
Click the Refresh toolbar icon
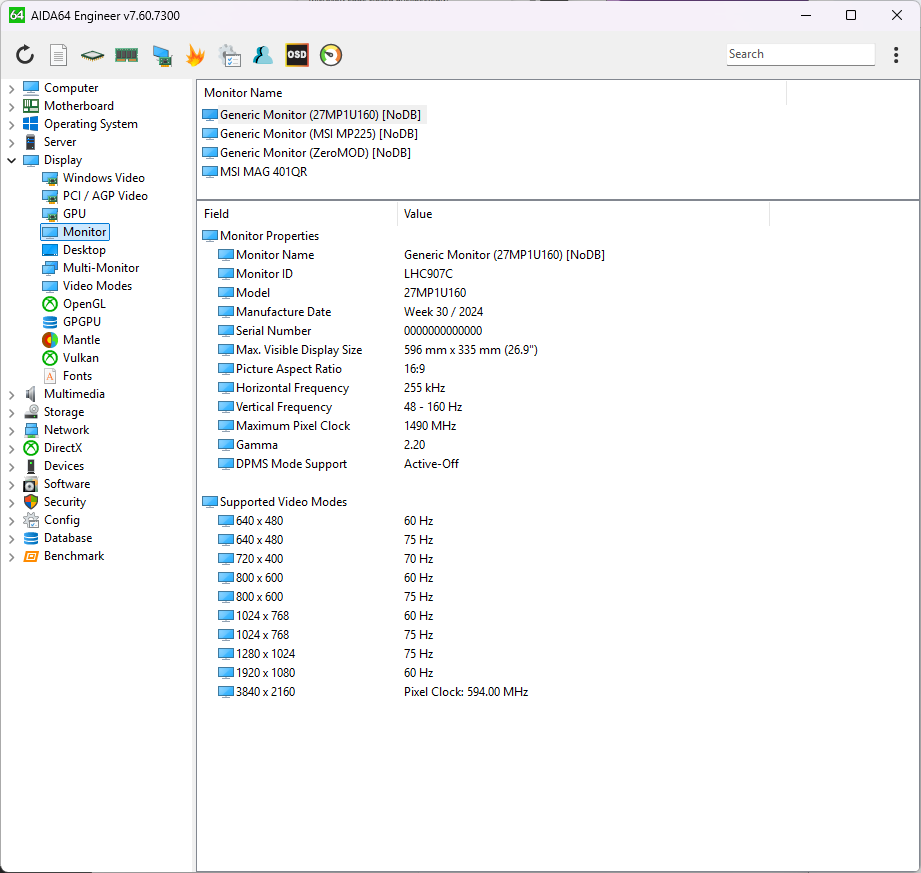(x=25, y=55)
